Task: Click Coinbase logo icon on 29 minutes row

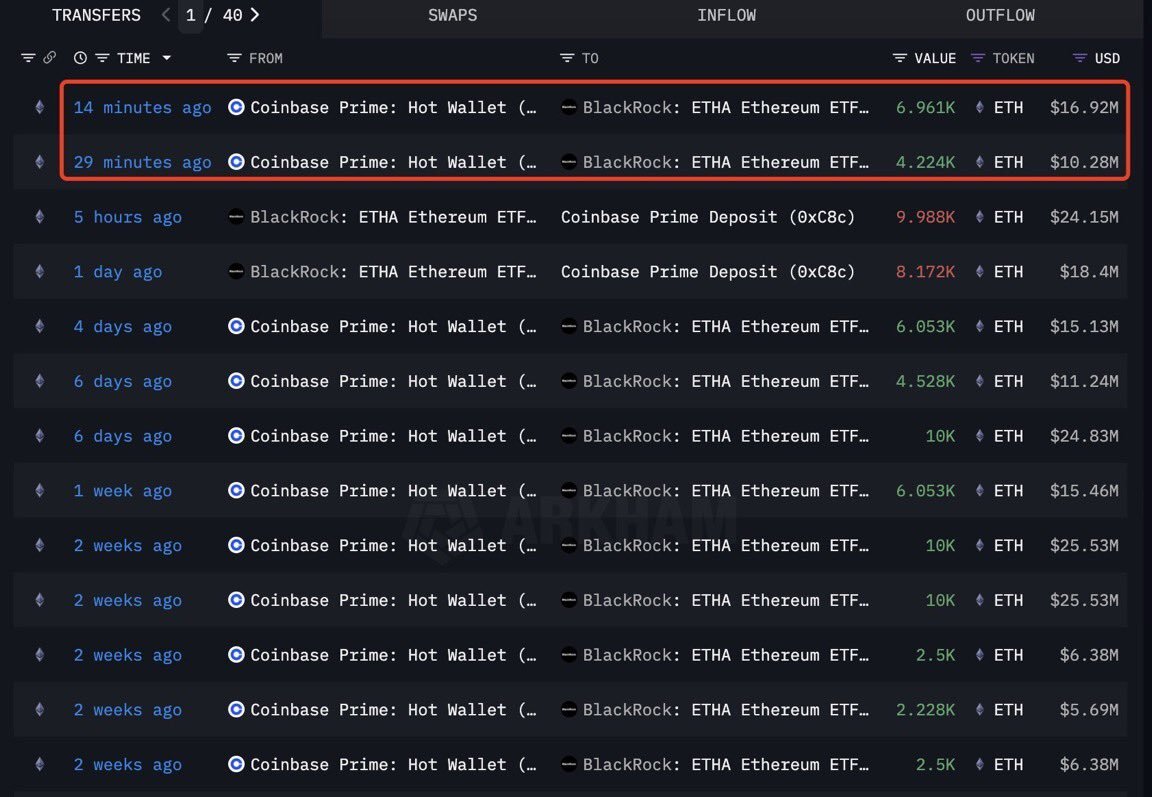Action: click(x=236, y=162)
